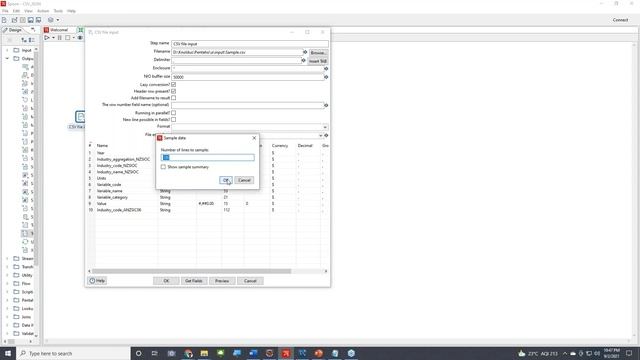Click the New file toolbar icon
This screenshot has width=640, height=360.
pos(4,20)
